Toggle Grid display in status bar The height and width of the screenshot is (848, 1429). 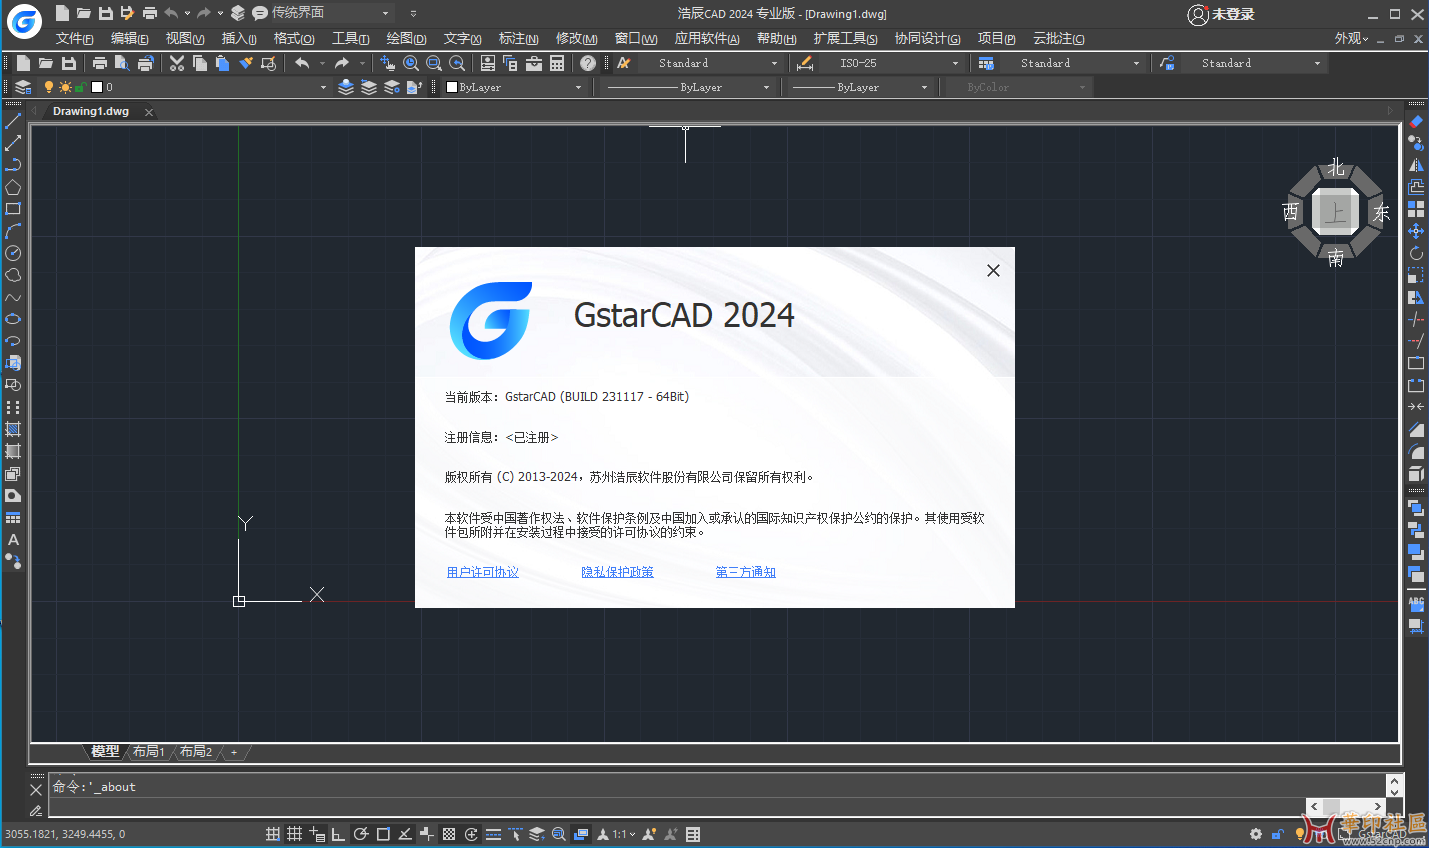294,834
